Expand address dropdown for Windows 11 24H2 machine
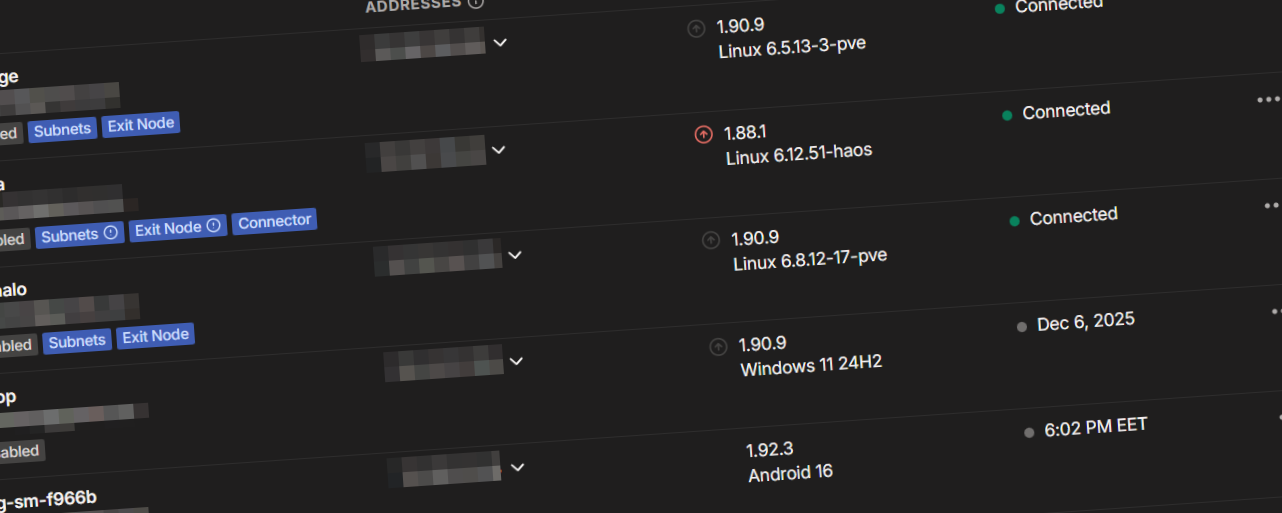 coord(516,361)
